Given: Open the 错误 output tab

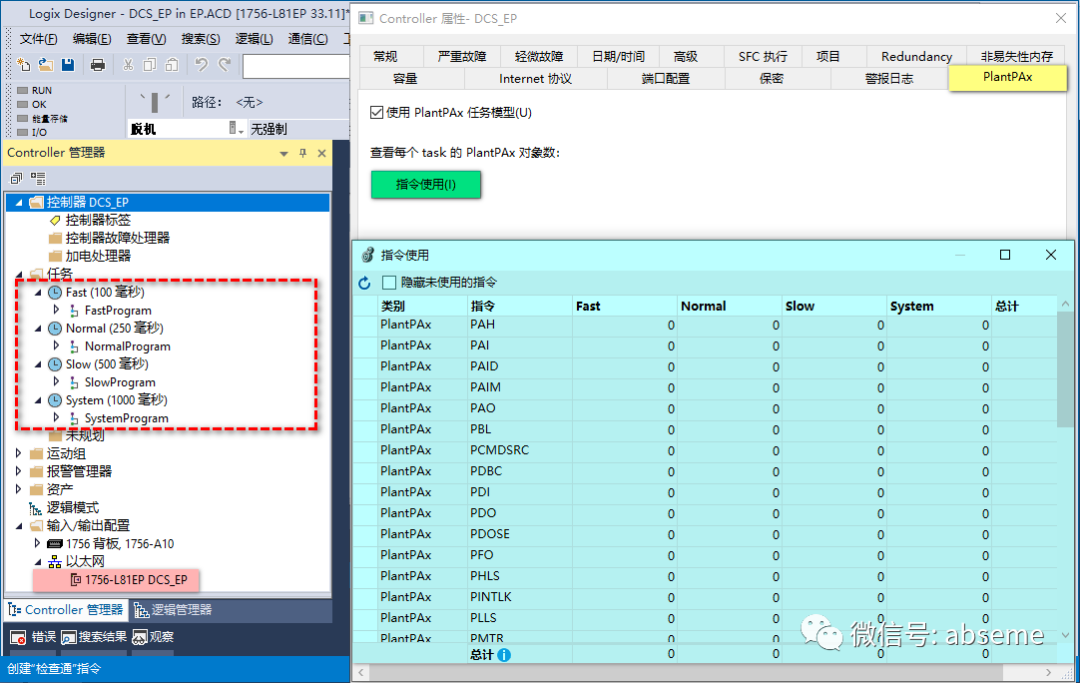Looking at the screenshot, I should pos(34,637).
